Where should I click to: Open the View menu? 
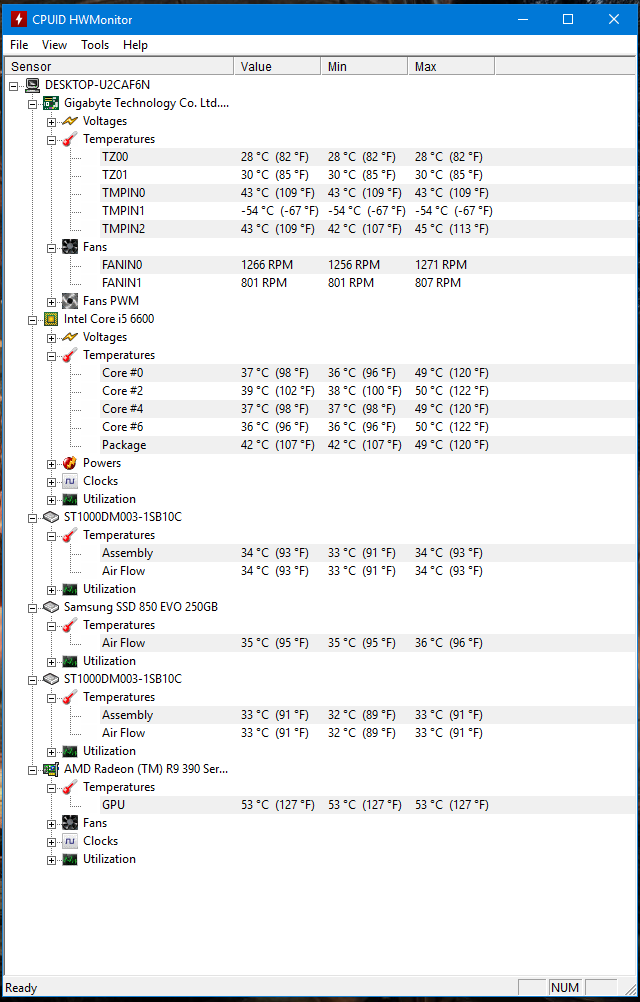(54, 45)
